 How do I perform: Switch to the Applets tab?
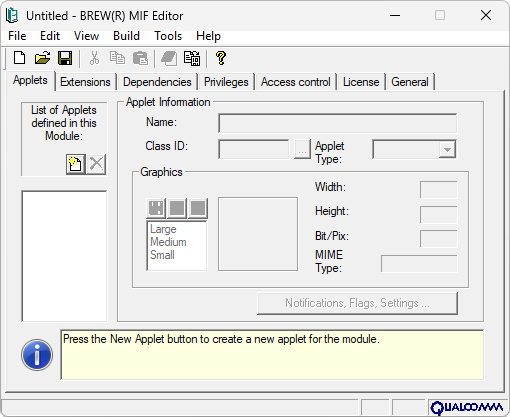click(30, 80)
